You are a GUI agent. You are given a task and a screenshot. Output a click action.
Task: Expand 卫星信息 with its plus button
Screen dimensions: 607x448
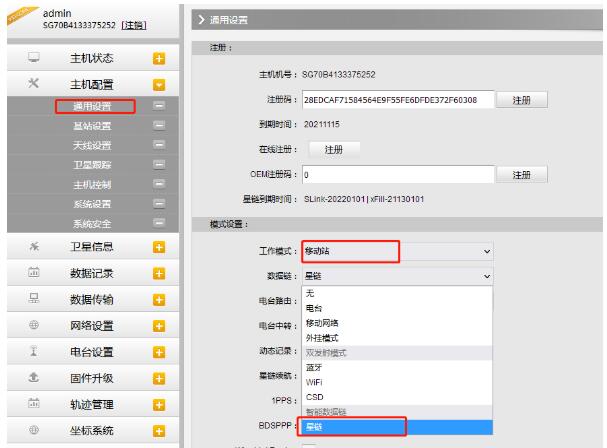click(159, 247)
